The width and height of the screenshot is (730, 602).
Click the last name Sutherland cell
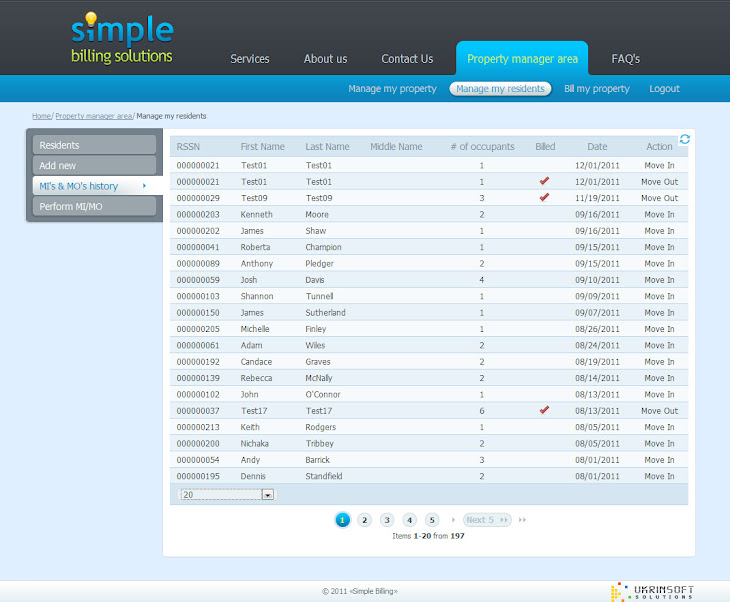tap(325, 313)
